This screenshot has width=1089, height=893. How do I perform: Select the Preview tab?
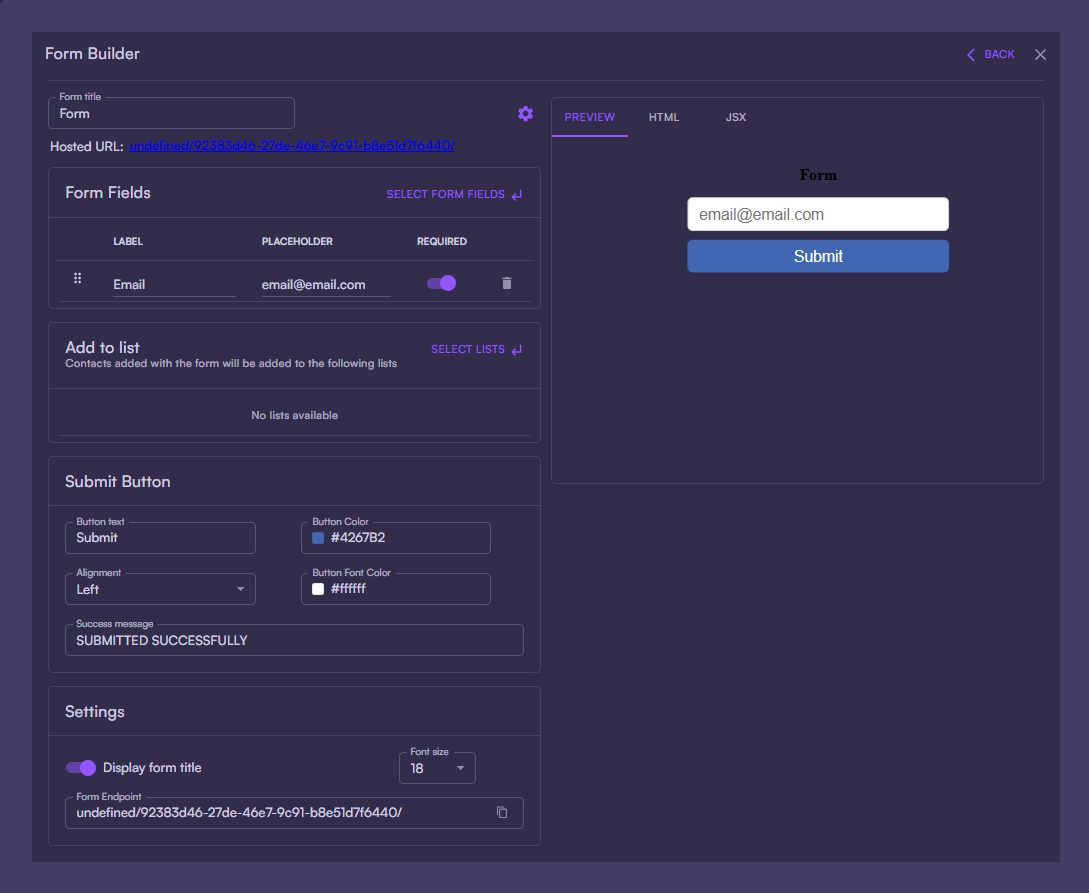point(589,118)
